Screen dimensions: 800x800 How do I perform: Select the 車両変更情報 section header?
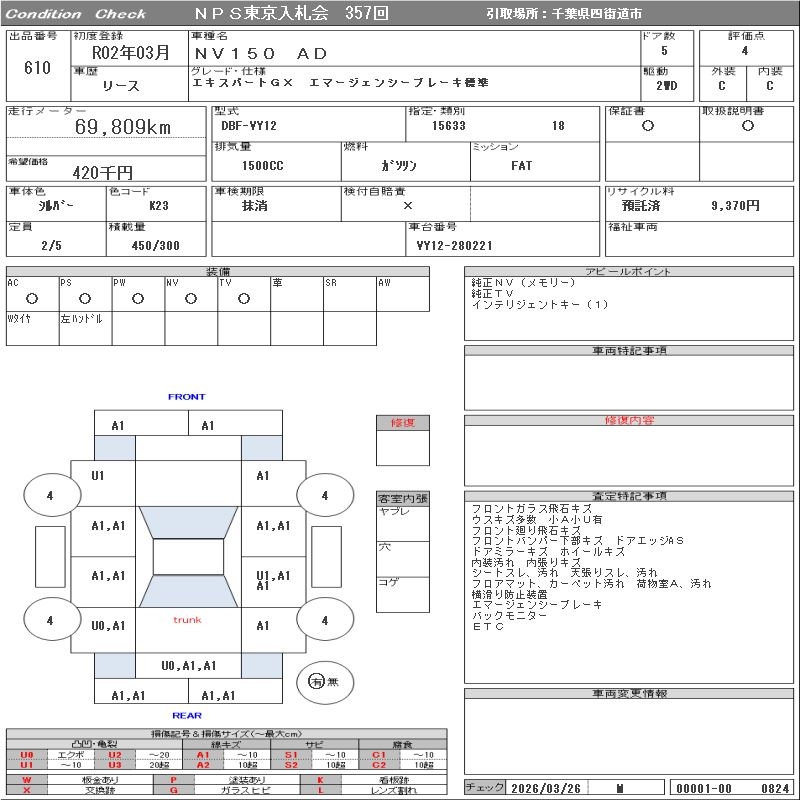(629, 693)
